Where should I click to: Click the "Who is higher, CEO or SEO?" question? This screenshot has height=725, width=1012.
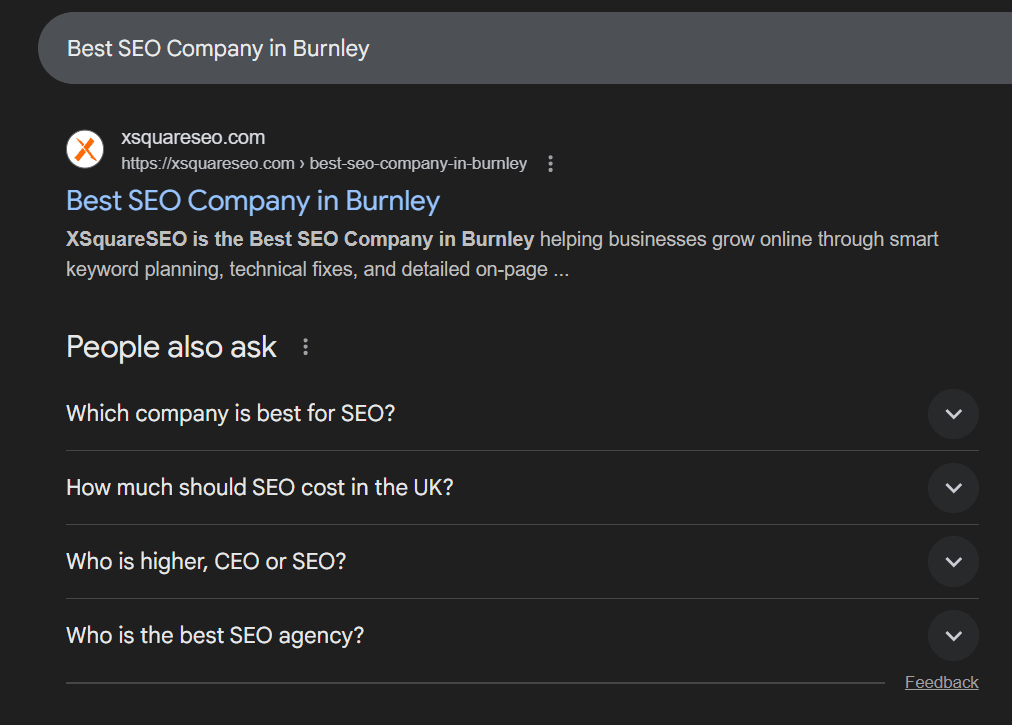click(x=205, y=561)
